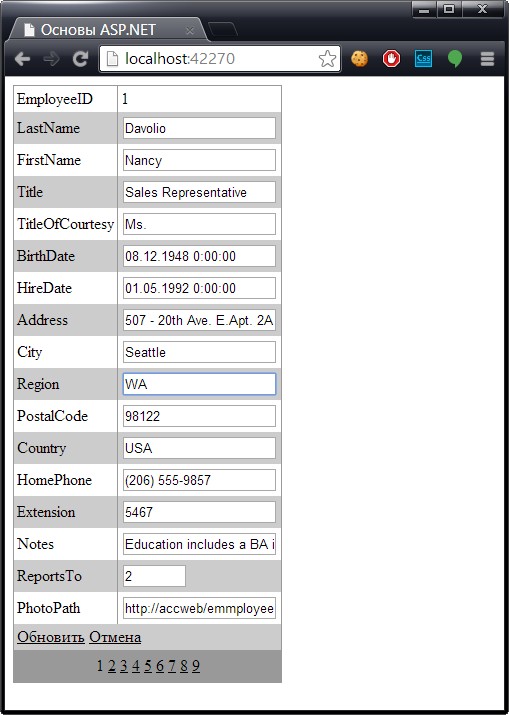Click the PostalCode field 98122

pos(199,416)
